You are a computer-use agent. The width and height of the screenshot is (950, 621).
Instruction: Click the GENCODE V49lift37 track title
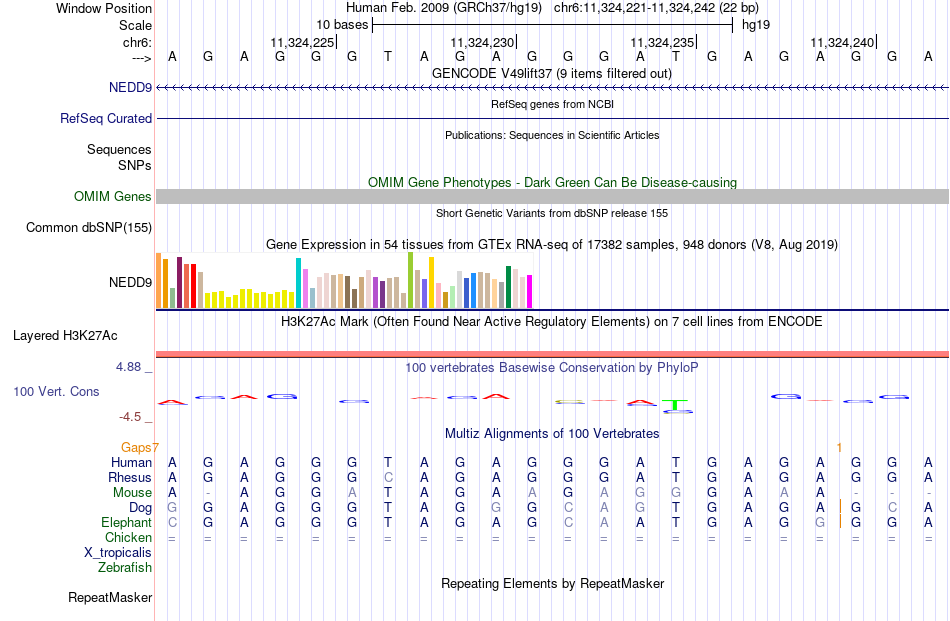[x=552, y=73]
